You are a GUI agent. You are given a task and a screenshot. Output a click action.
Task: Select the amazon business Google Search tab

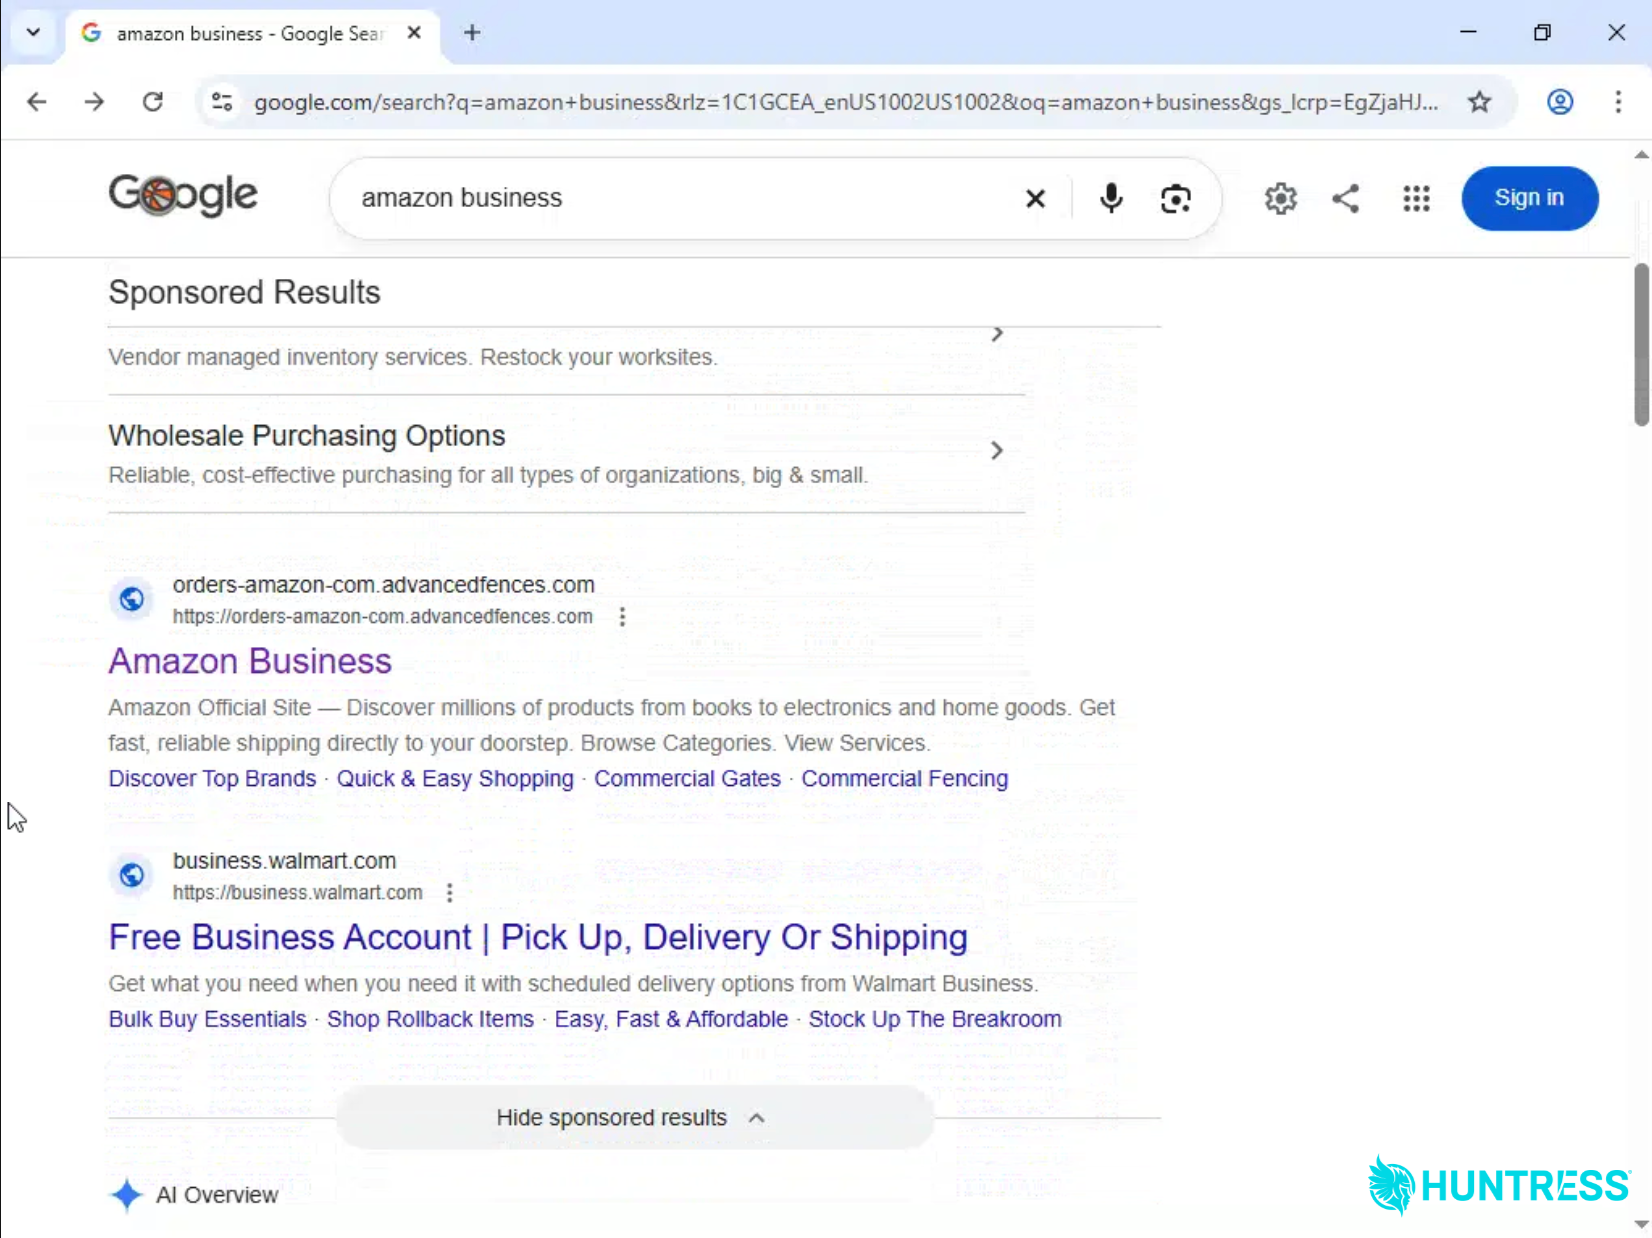(250, 34)
